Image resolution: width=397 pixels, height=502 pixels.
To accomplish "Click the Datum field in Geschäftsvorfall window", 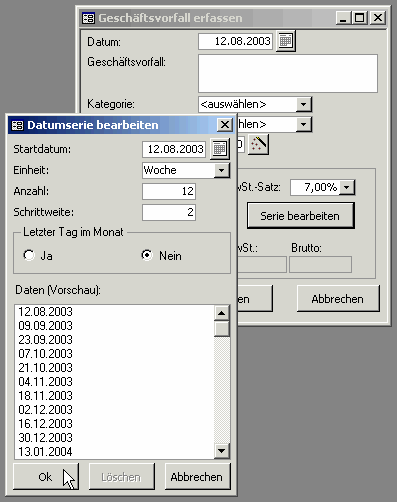I will (x=236, y=41).
